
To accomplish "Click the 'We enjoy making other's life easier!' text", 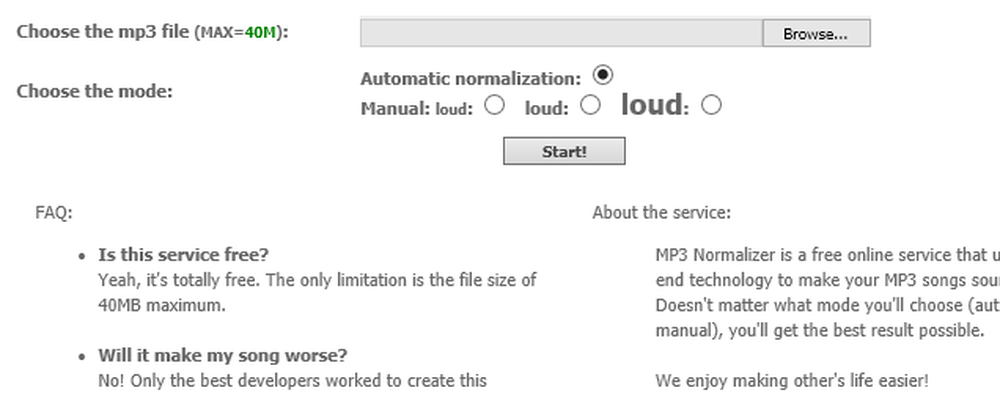I will coord(792,380).
